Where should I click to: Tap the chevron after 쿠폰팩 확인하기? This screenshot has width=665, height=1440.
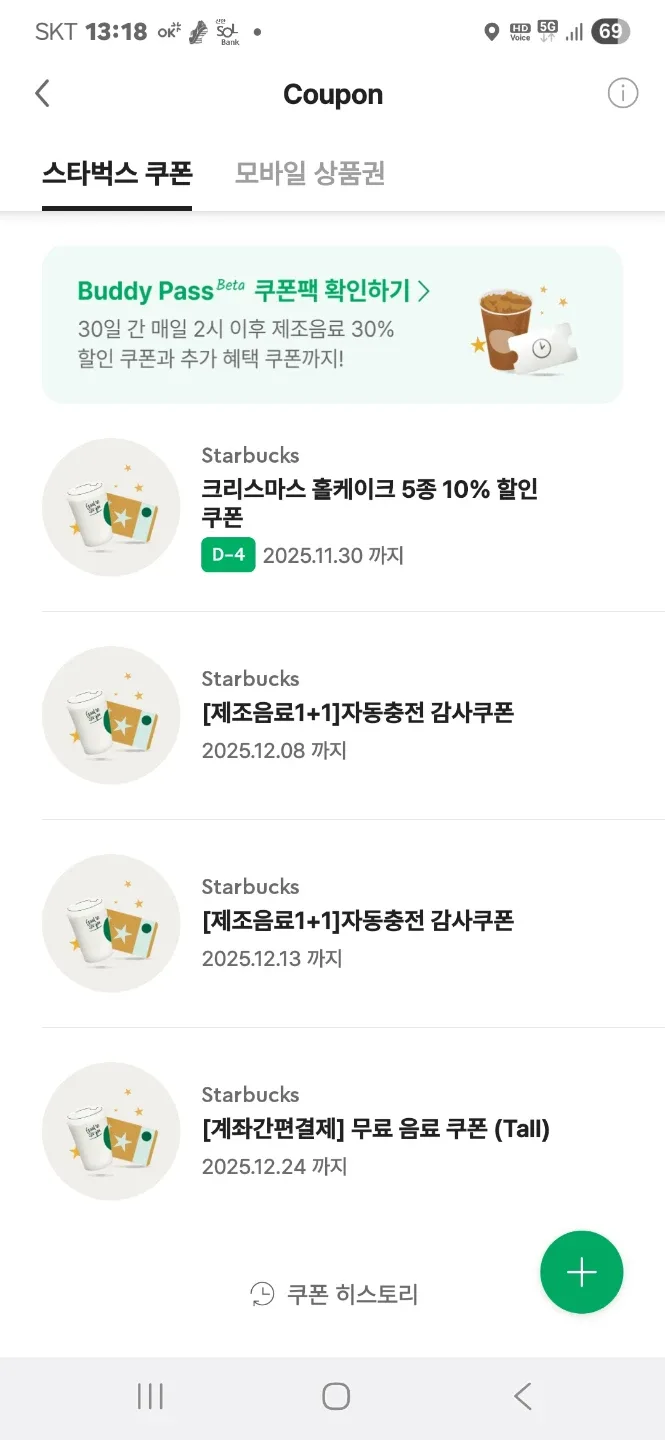click(424, 291)
